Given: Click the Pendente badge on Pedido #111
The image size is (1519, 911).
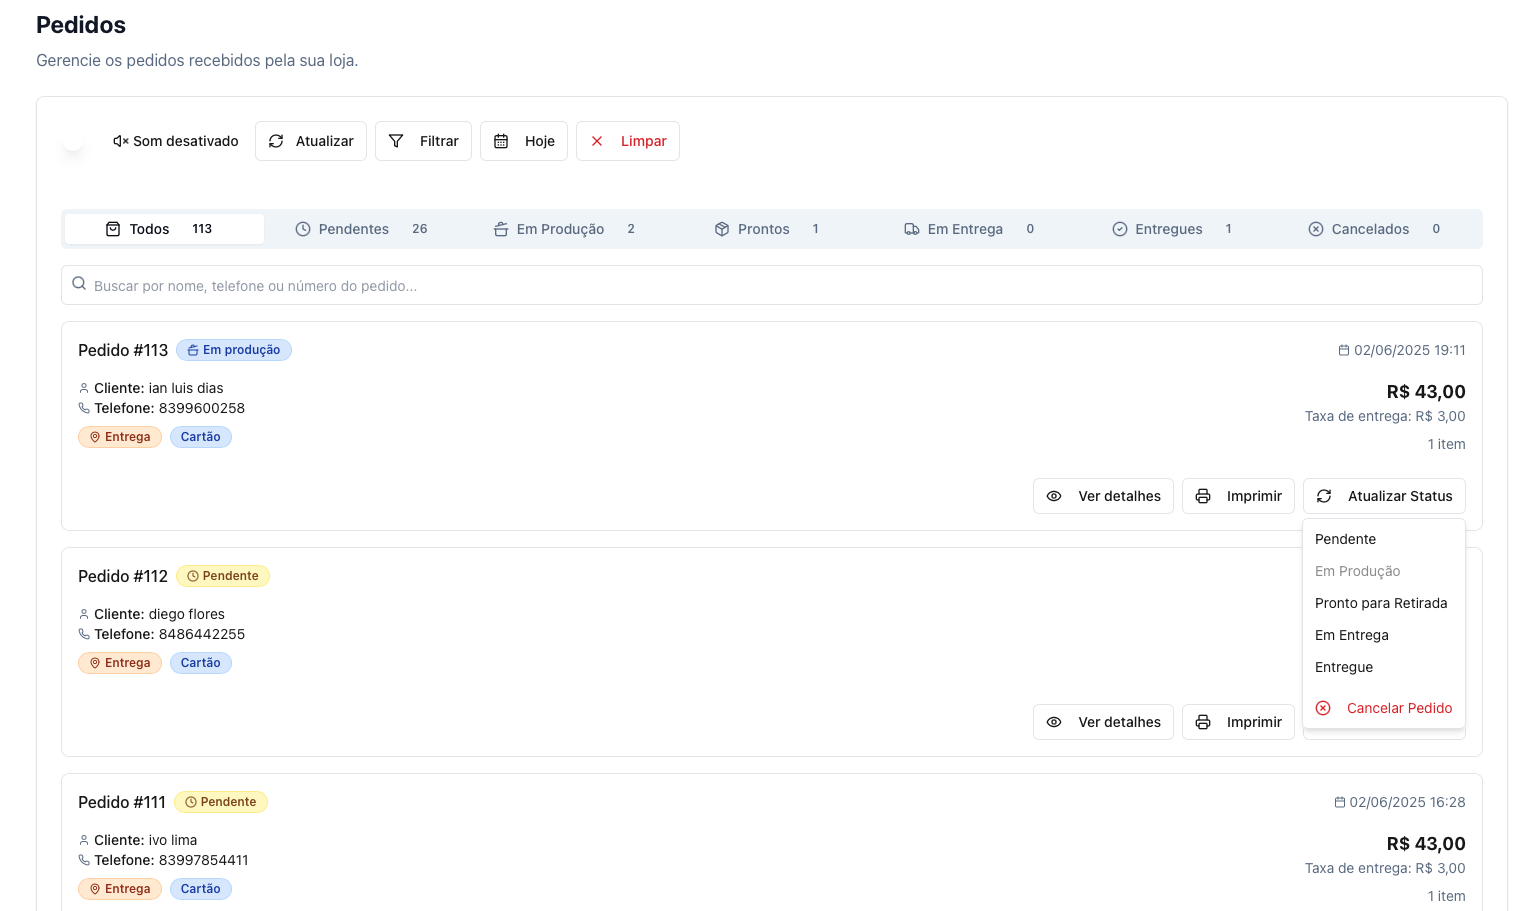Looking at the screenshot, I should pyautogui.click(x=221, y=802).
